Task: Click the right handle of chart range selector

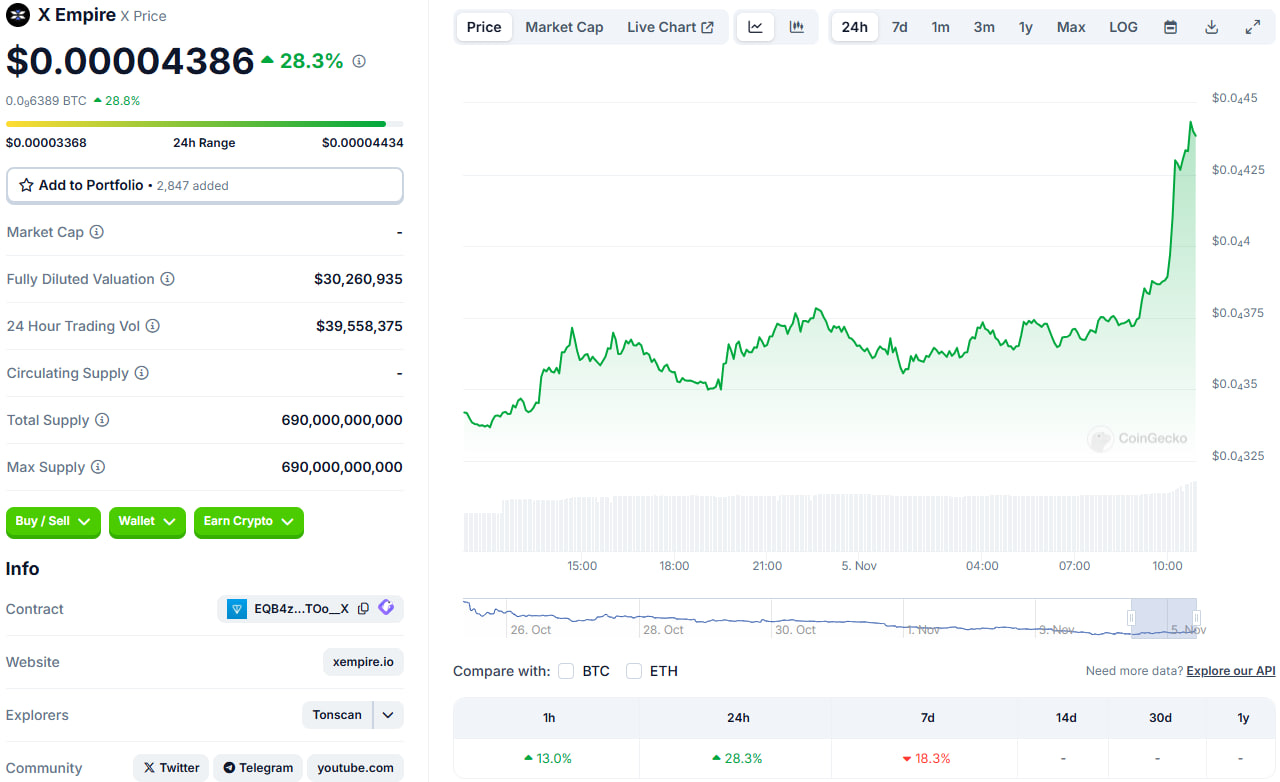Action: 1196,618
